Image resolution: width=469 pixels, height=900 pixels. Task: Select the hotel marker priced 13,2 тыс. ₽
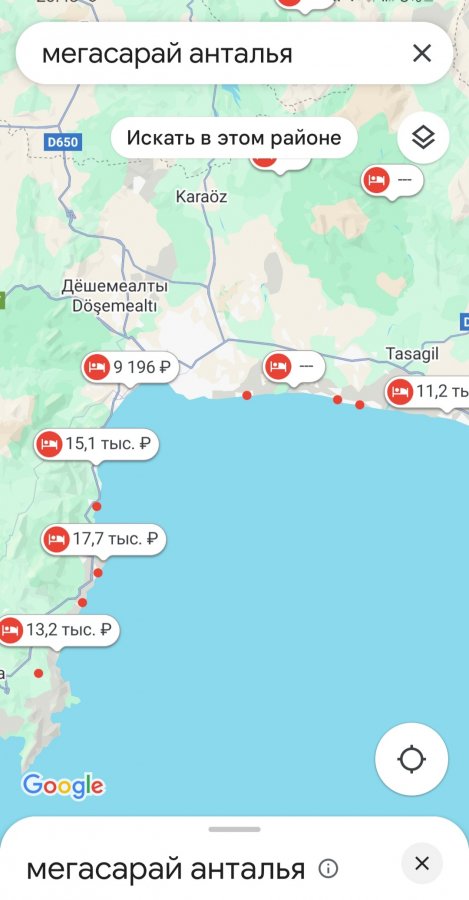59,630
